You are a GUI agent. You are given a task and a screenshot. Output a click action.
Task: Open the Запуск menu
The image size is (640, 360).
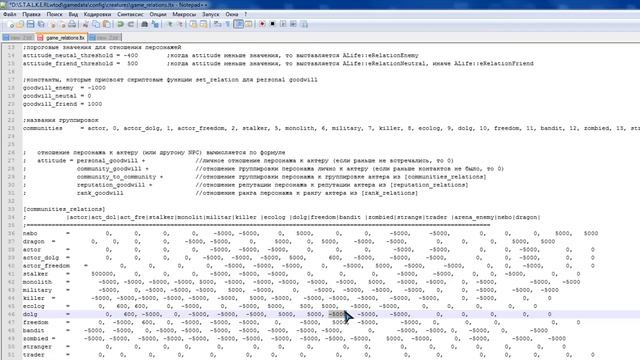point(211,14)
